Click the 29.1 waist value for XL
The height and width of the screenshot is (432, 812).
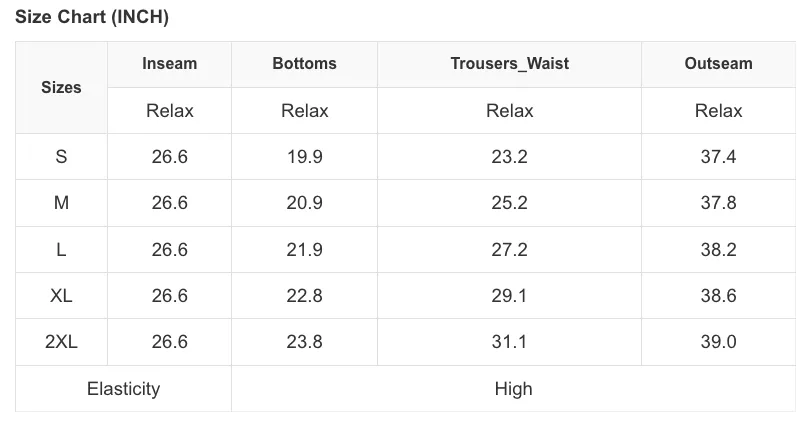tap(510, 296)
